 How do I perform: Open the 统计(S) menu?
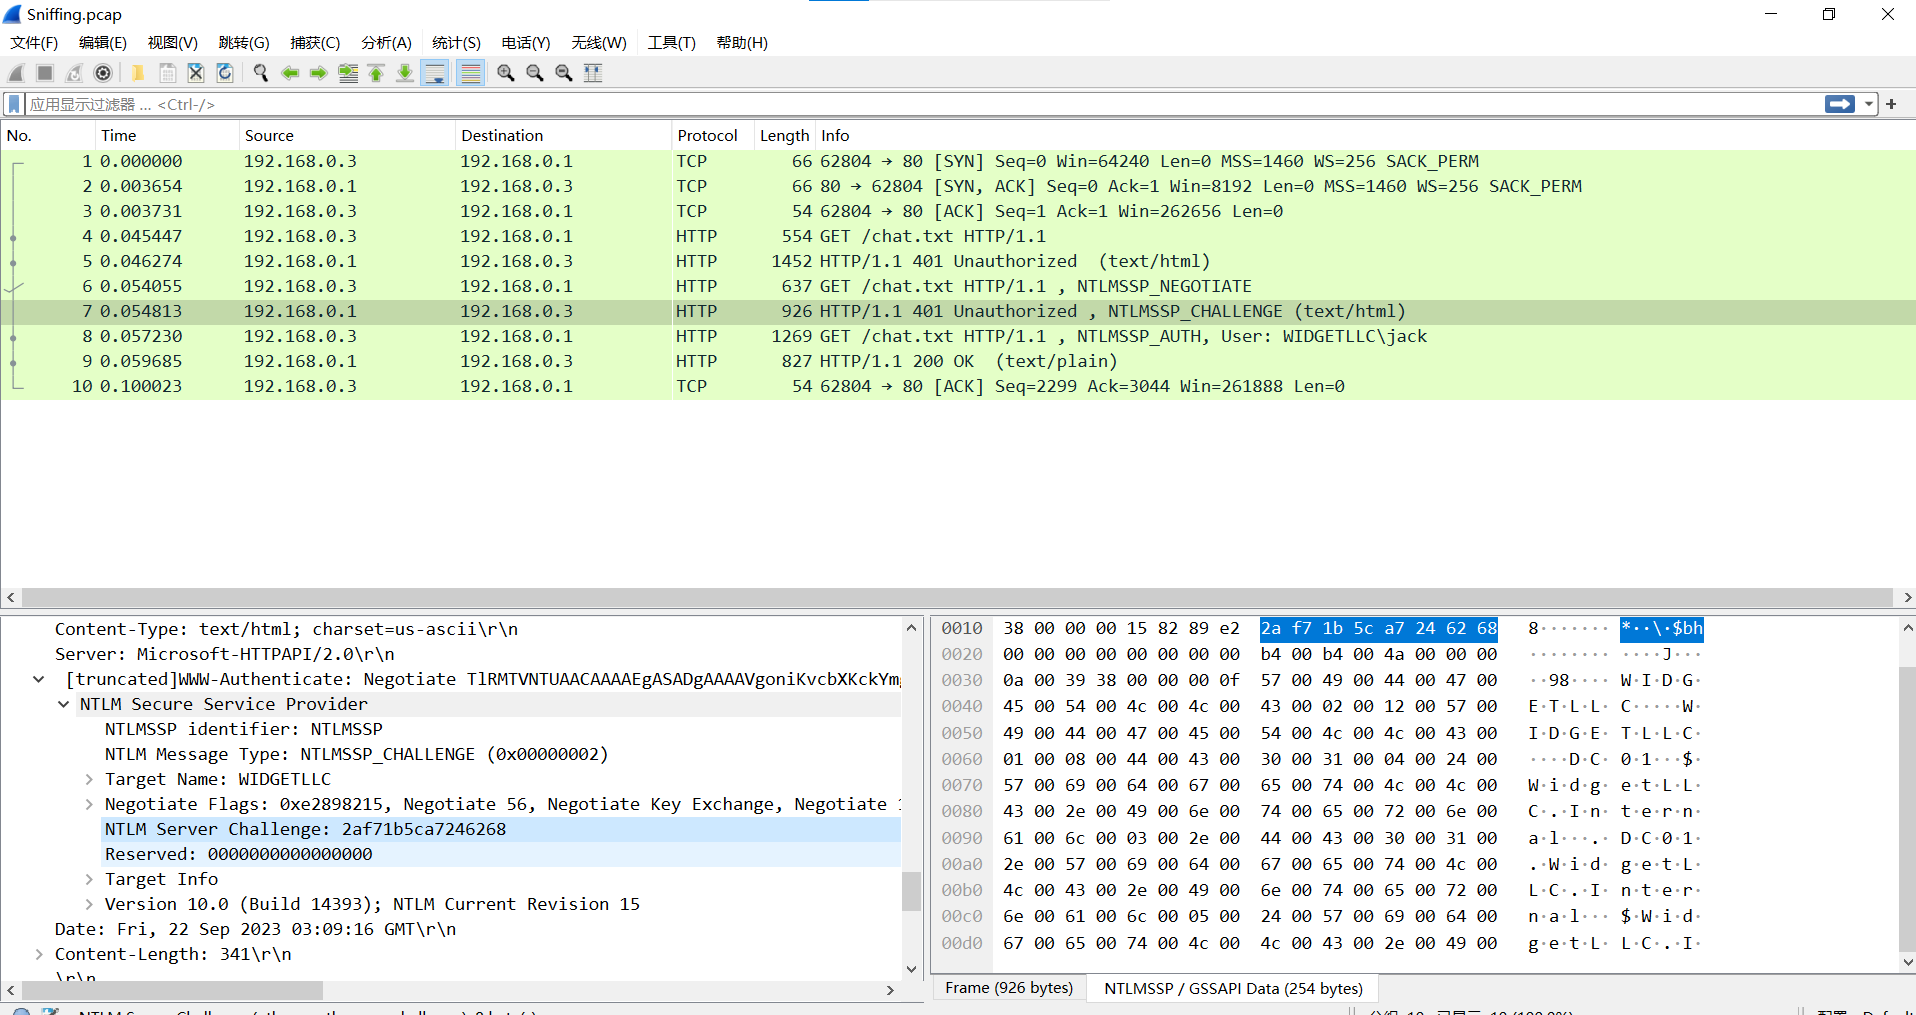pyautogui.click(x=456, y=43)
